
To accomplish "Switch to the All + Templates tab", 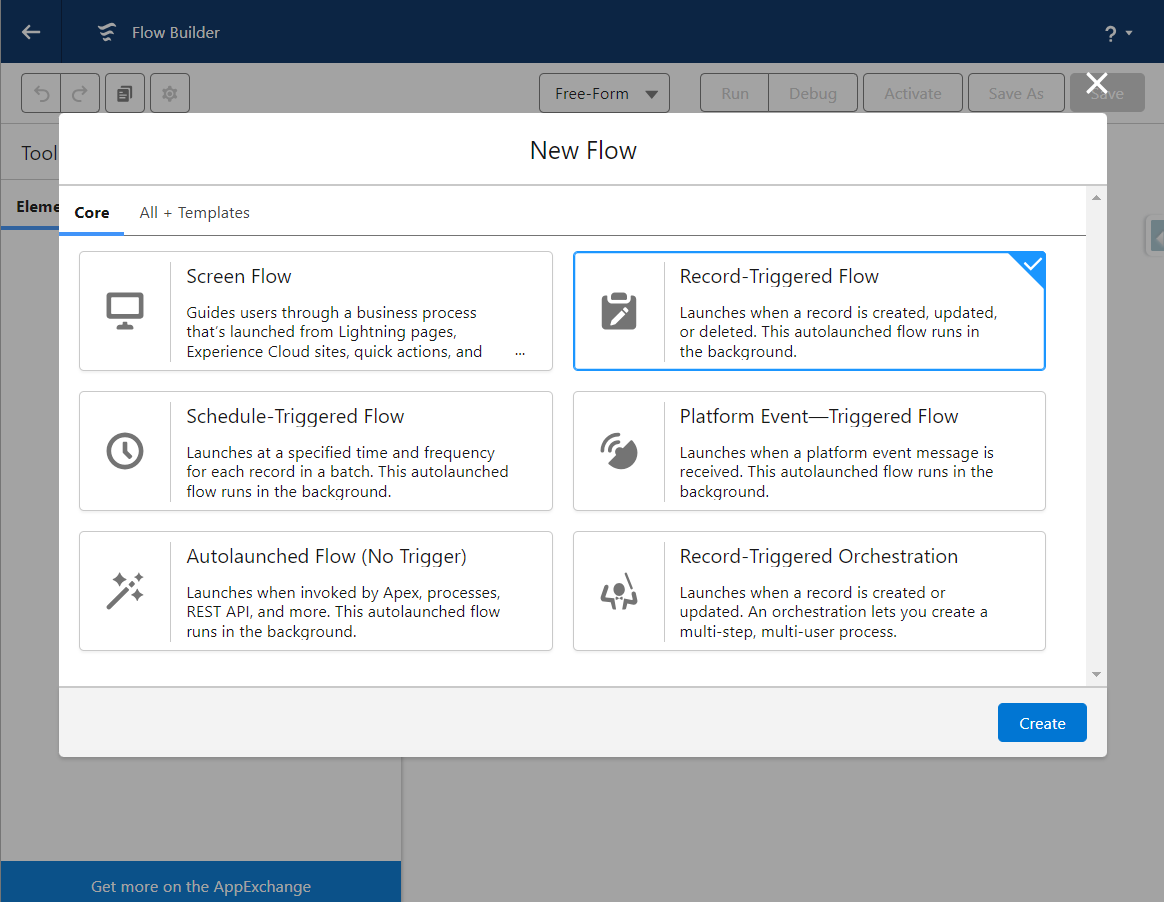I will pos(194,213).
